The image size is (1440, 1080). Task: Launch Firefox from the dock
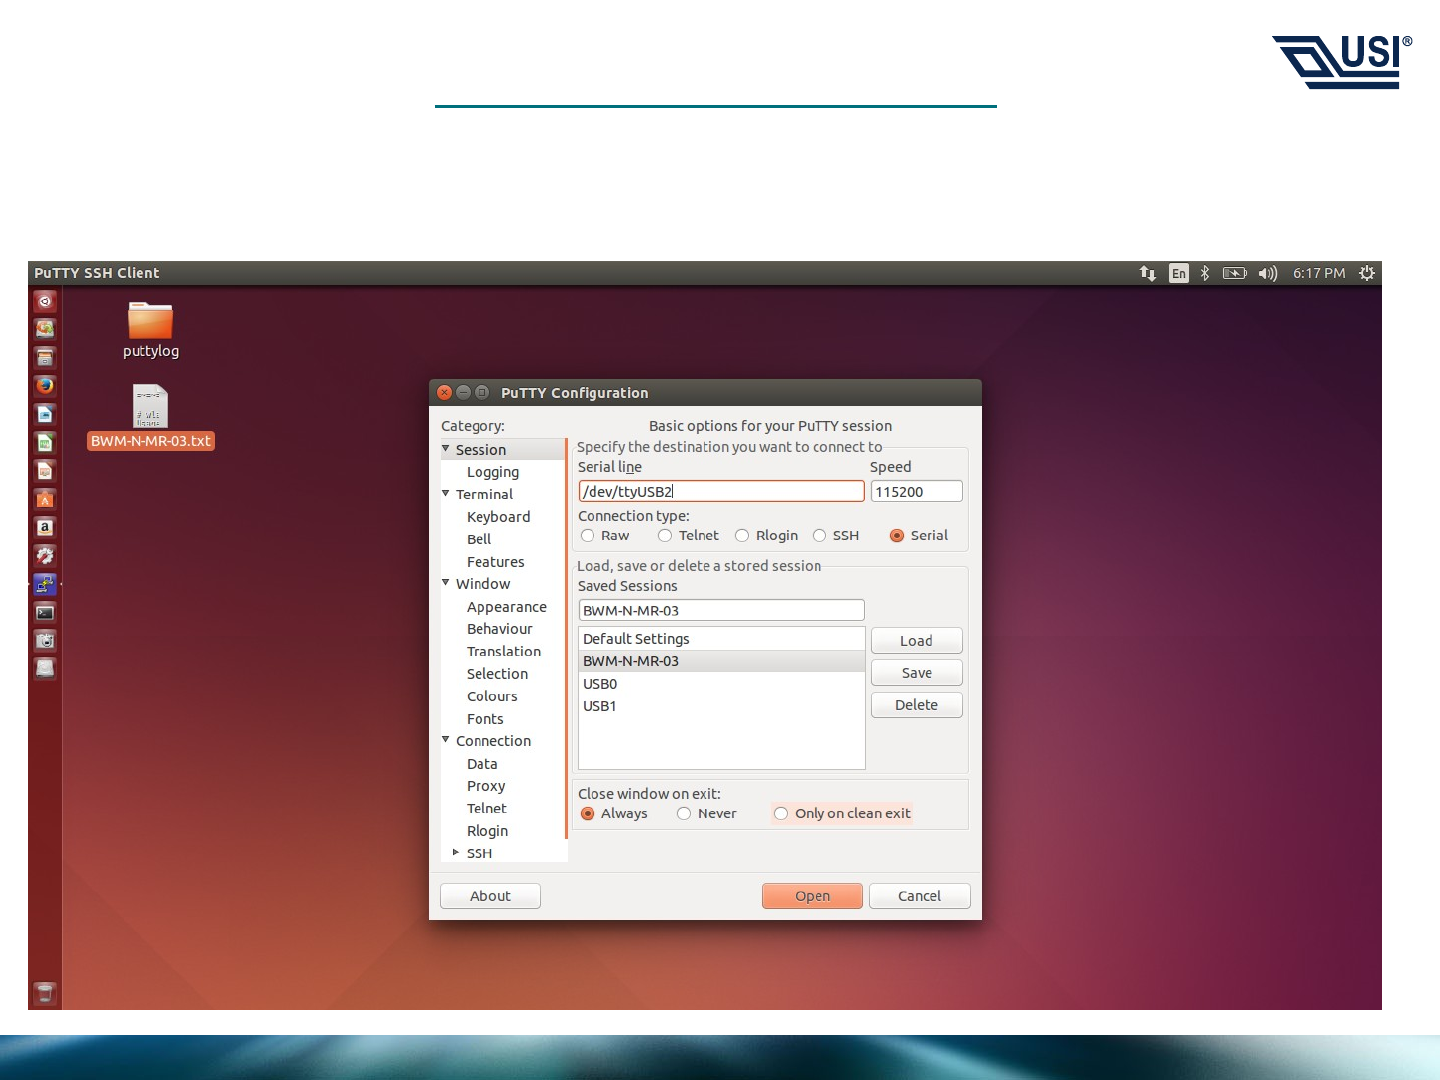[x=45, y=385]
